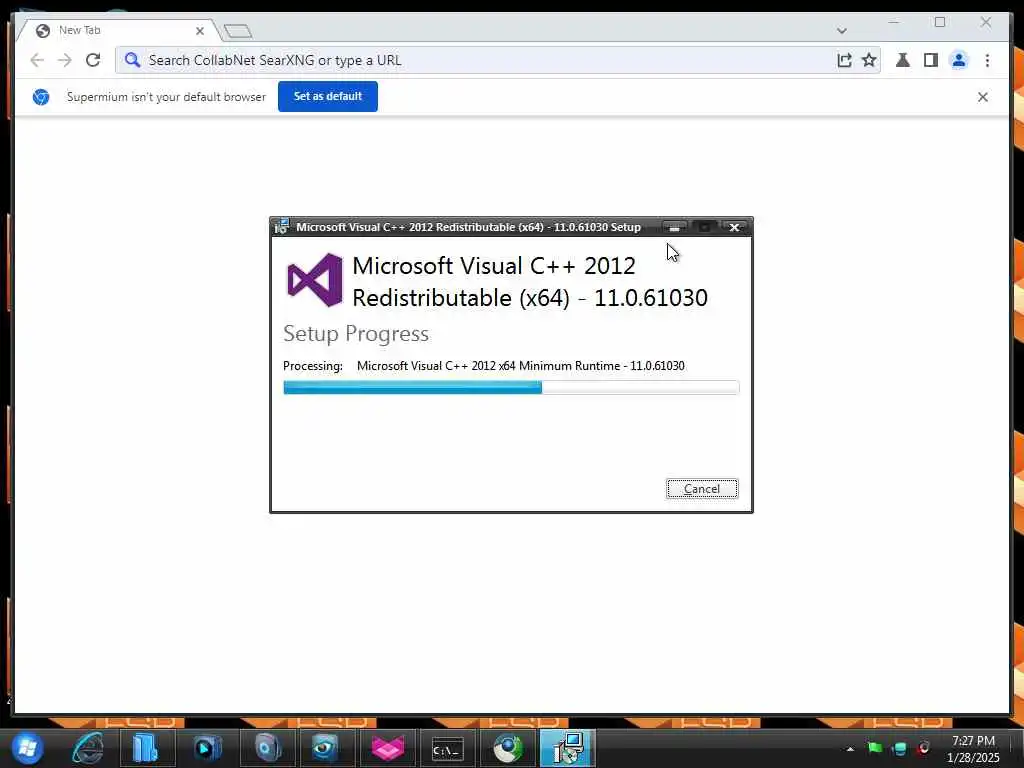This screenshot has width=1024, height=768.
Task: Cancel the Visual C++ 2012 setup
Action: (x=702, y=488)
